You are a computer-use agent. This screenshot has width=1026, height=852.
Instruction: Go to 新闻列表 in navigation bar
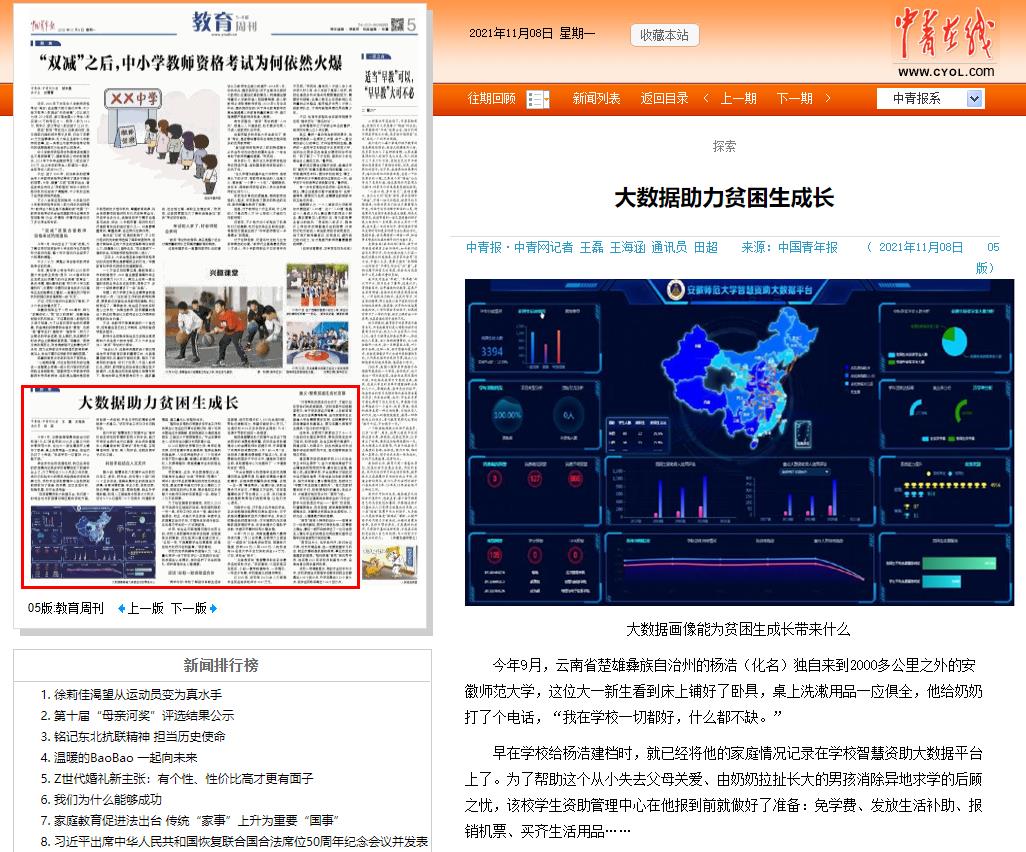tap(596, 98)
